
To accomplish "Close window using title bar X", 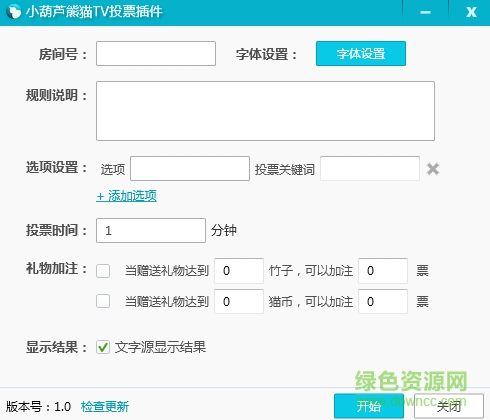I will 471,12.
